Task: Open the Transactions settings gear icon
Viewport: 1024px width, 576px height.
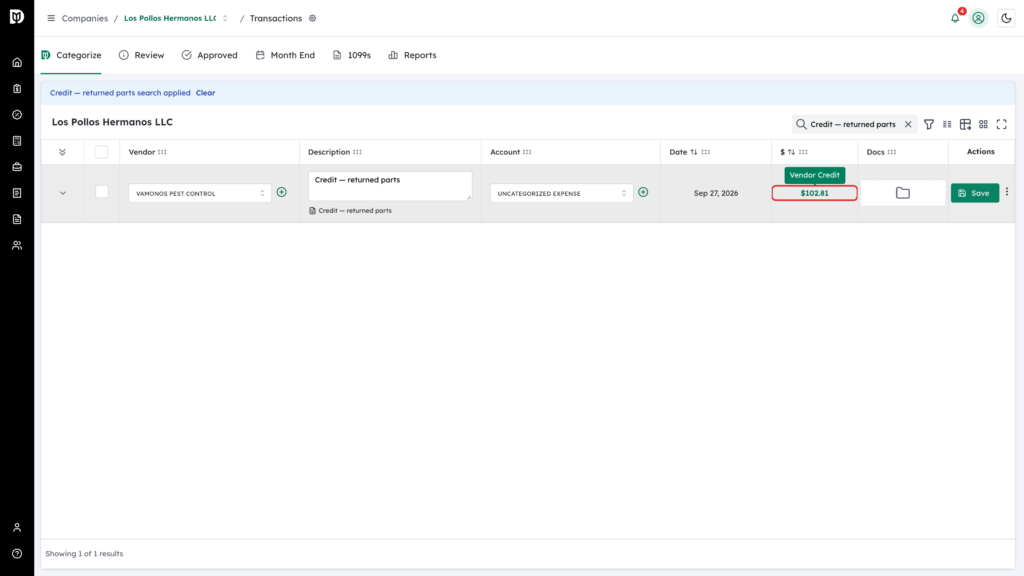Action: 313,18
